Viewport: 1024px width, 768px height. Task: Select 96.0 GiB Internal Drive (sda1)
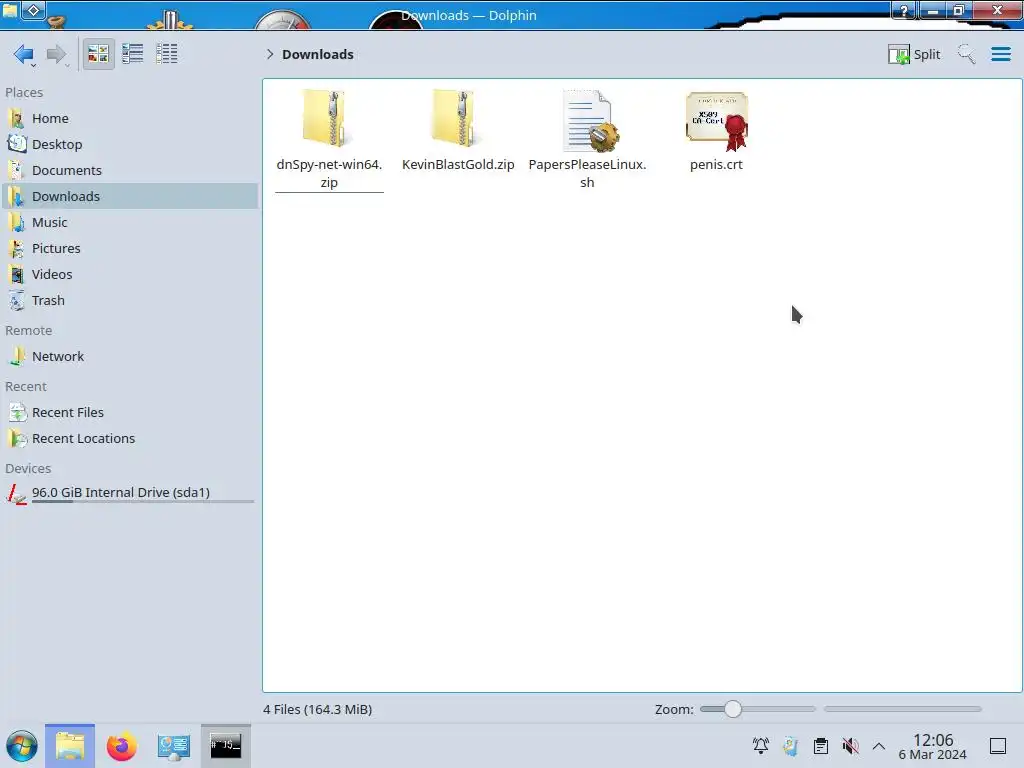[x=130, y=494]
